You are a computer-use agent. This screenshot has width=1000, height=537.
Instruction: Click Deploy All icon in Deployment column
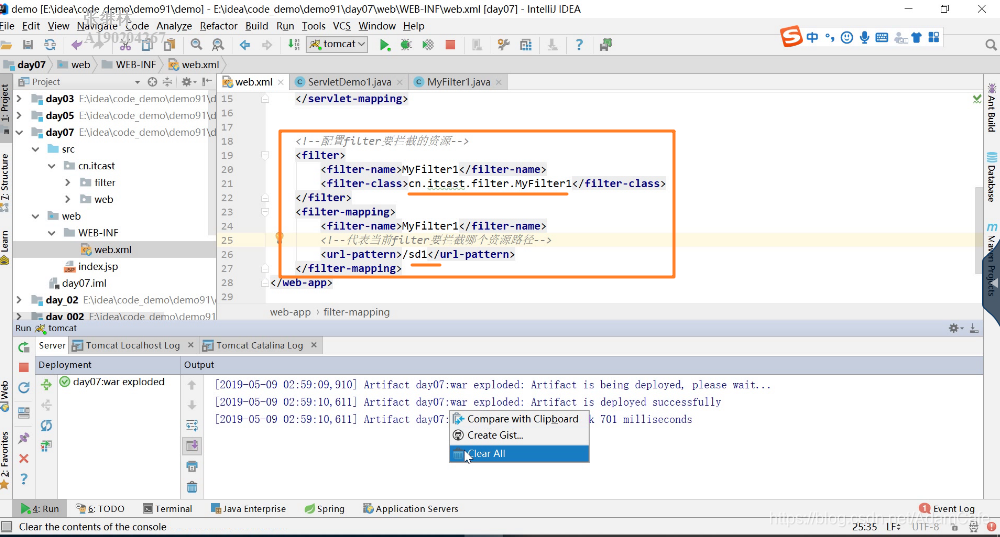[46, 385]
